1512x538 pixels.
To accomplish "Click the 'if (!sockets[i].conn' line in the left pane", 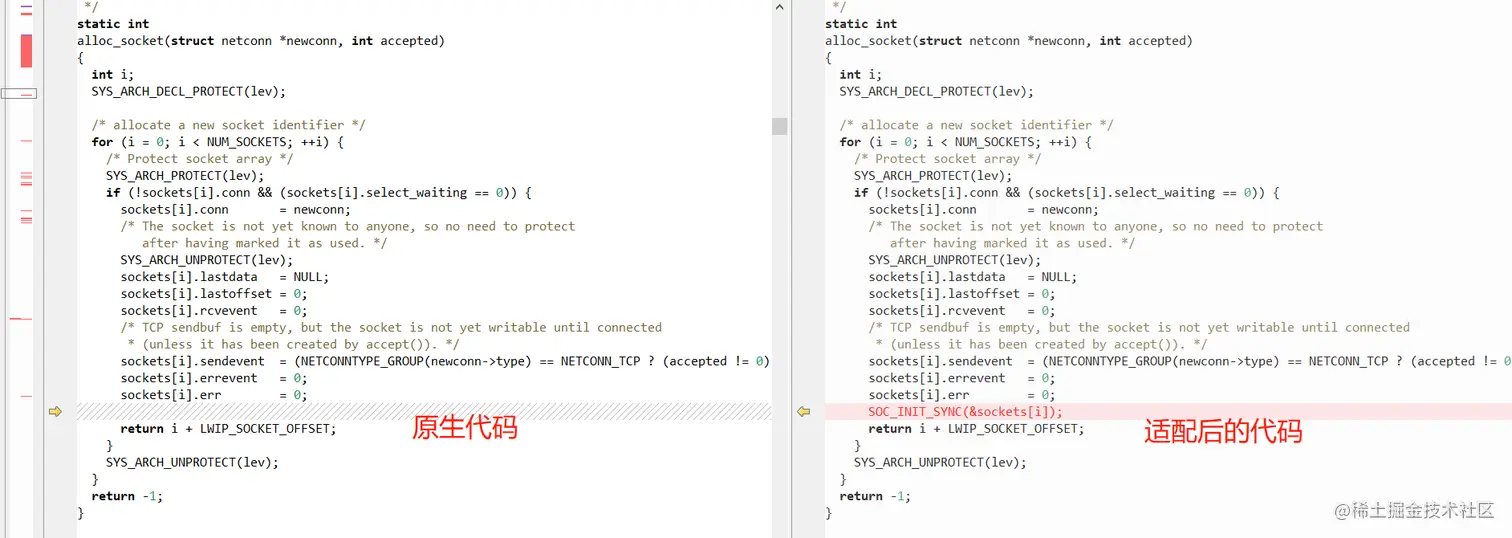I will pos(318,193).
